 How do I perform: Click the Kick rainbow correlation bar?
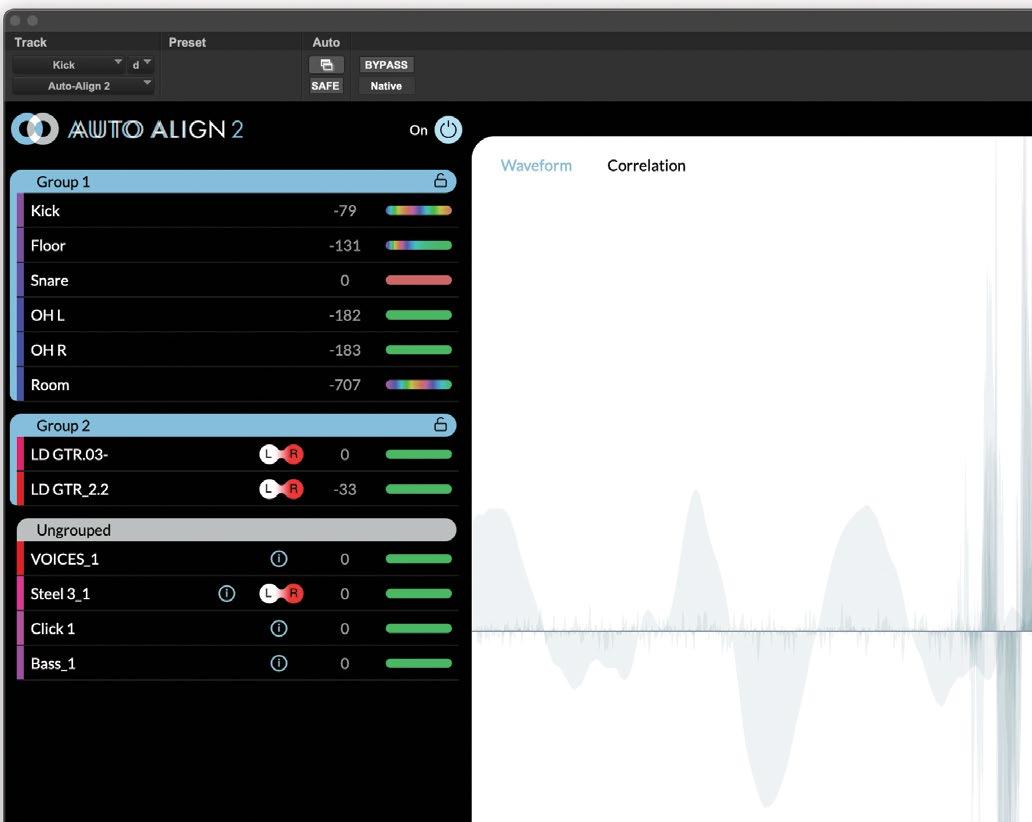click(419, 211)
